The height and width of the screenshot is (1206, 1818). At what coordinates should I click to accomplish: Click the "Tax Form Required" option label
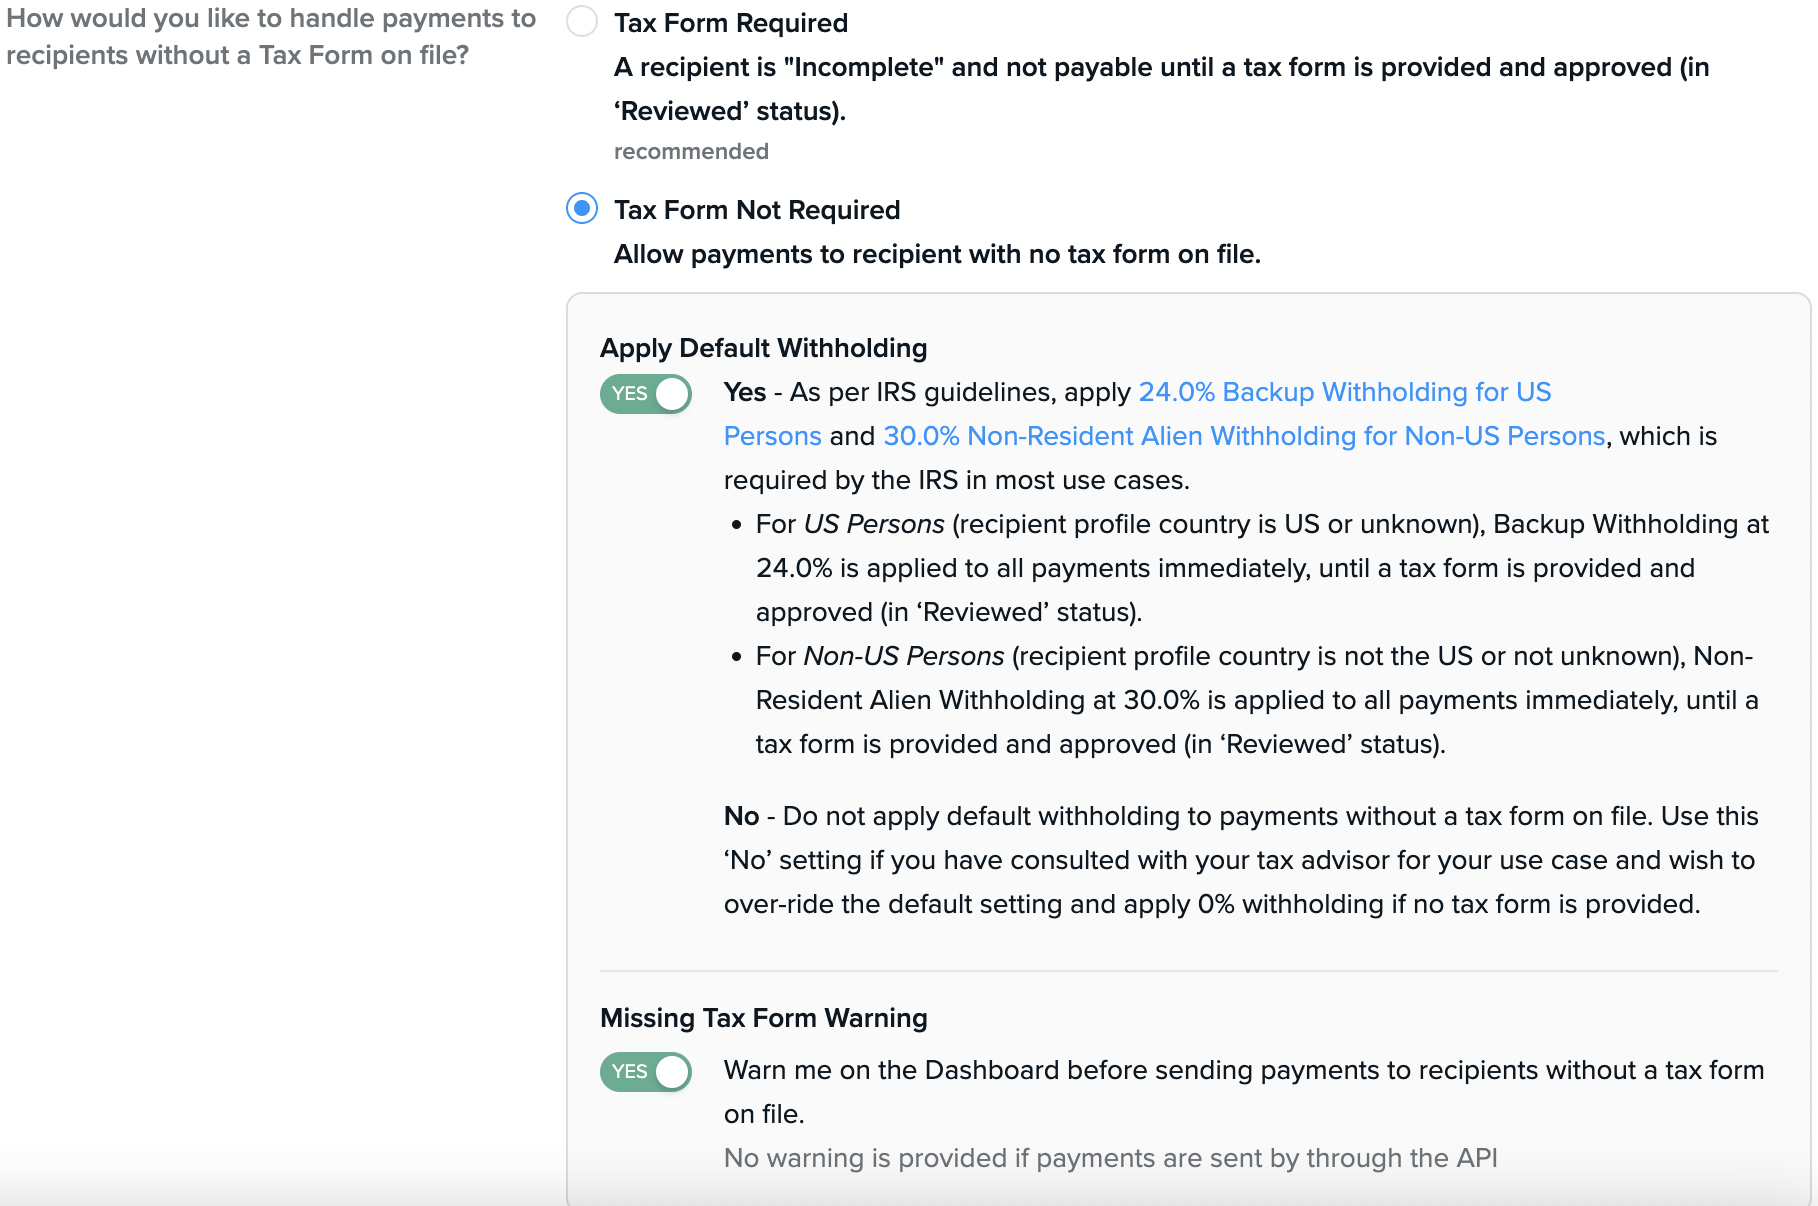point(731,23)
